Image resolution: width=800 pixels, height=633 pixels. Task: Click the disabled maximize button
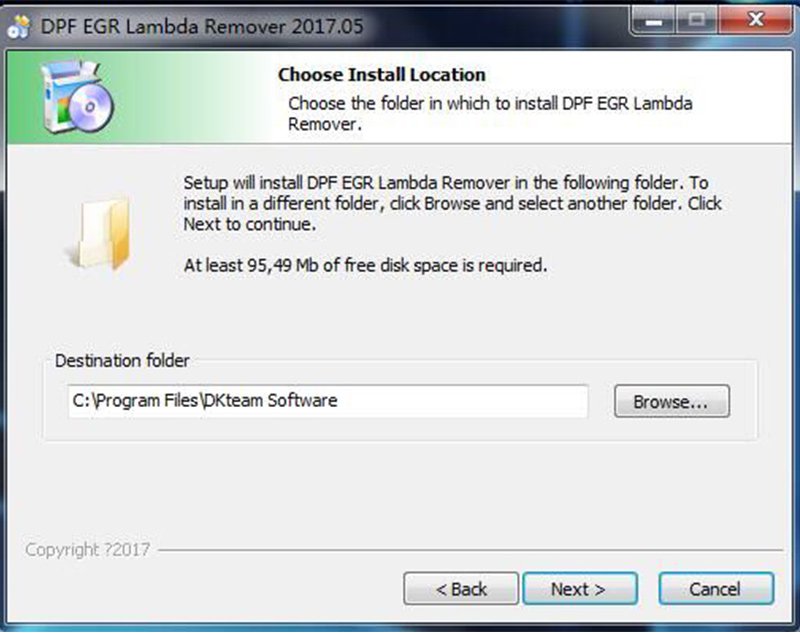[x=696, y=21]
